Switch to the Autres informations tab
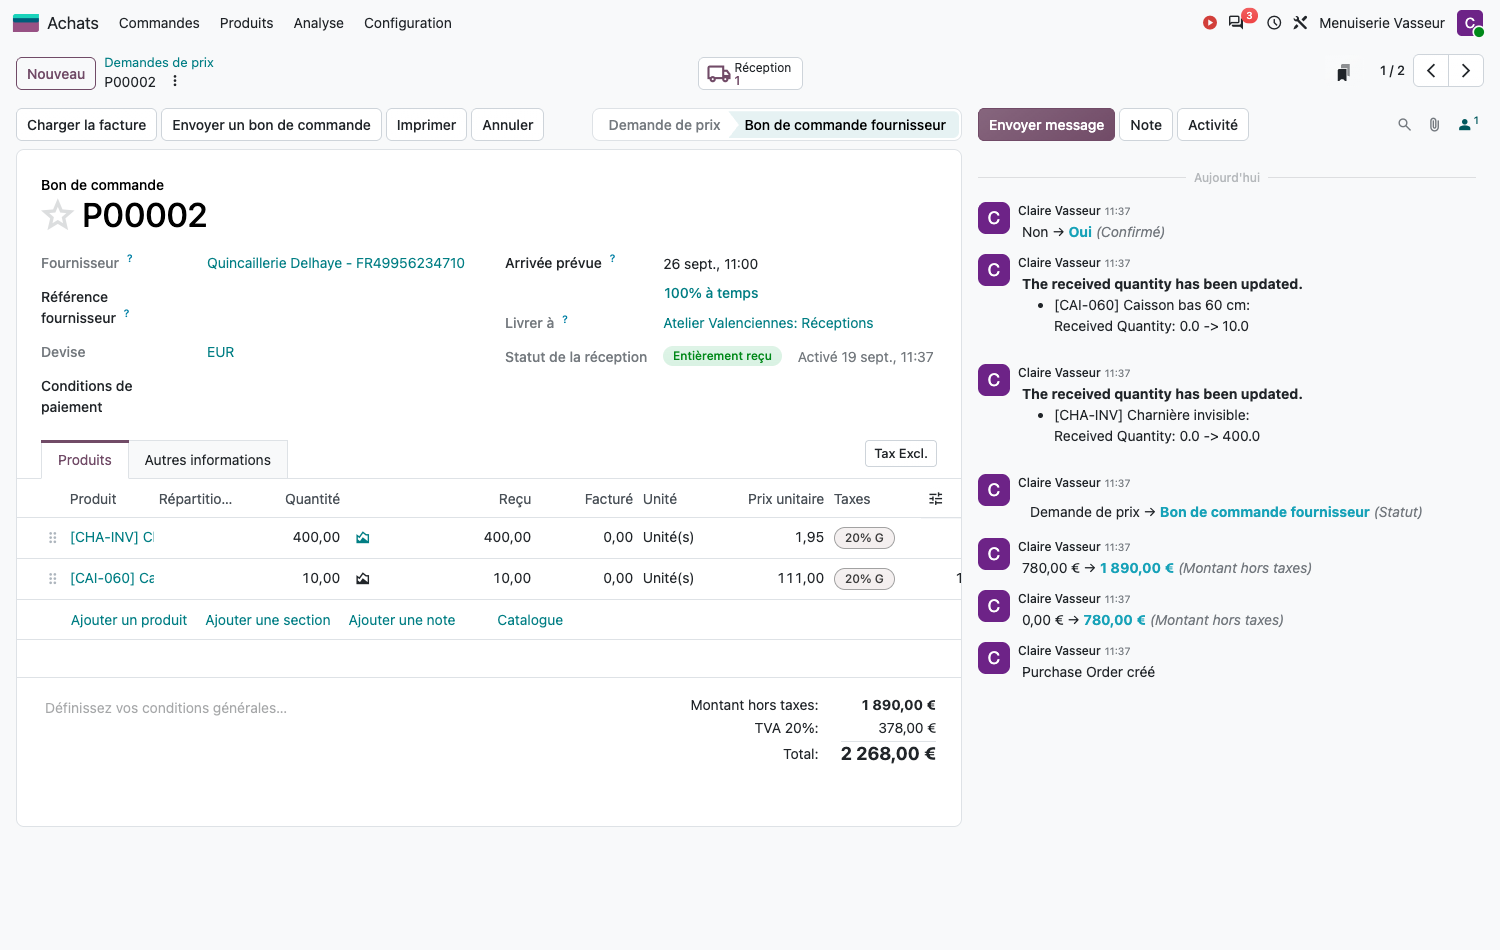1500x950 pixels. point(208,460)
